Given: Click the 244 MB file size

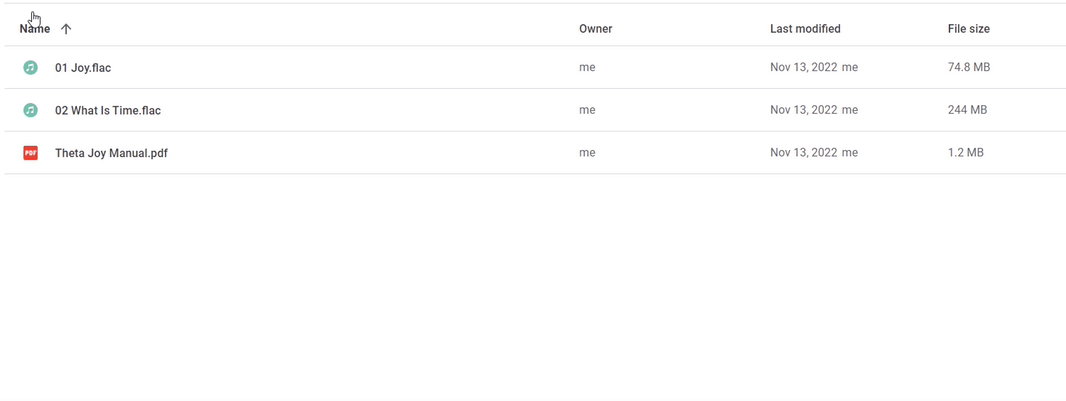Looking at the screenshot, I should point(967,109).
